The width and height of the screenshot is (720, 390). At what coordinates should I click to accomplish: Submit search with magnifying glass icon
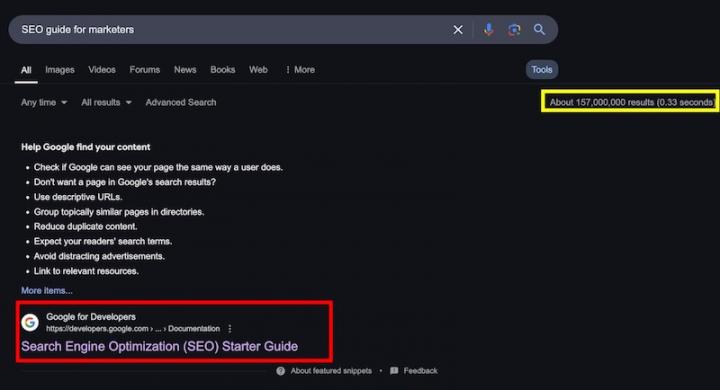click(539, 30)
